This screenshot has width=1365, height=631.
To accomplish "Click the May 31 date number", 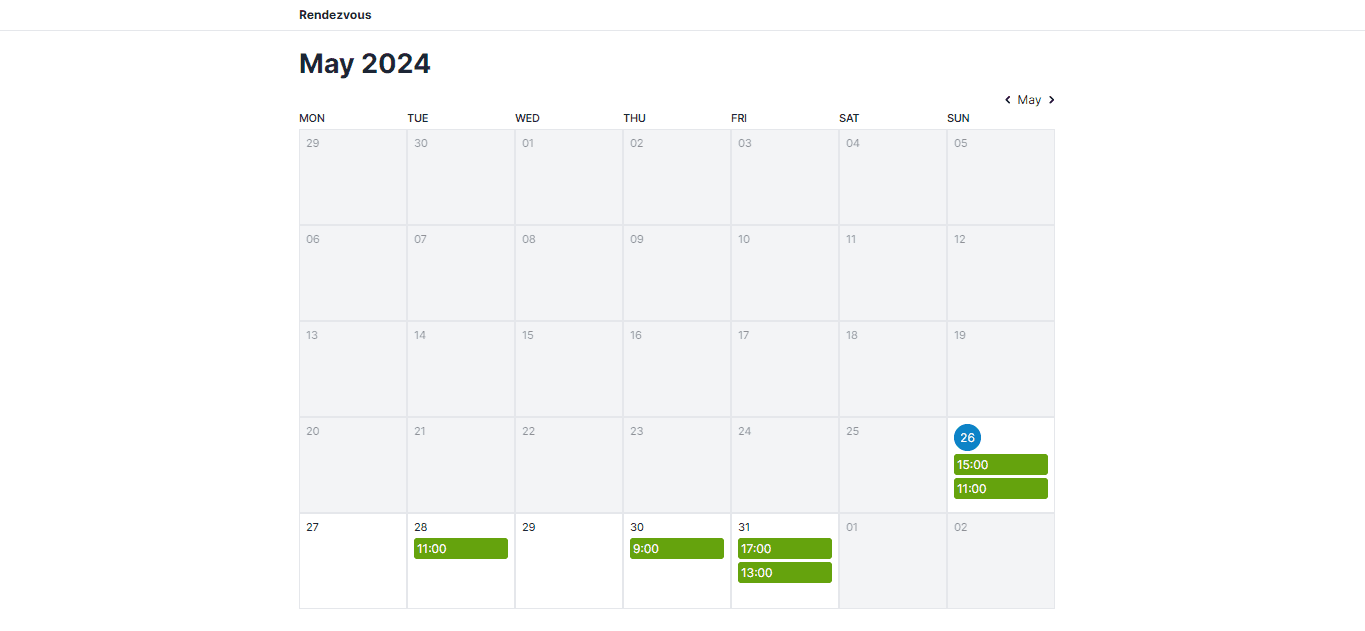I will pos(744,527).
